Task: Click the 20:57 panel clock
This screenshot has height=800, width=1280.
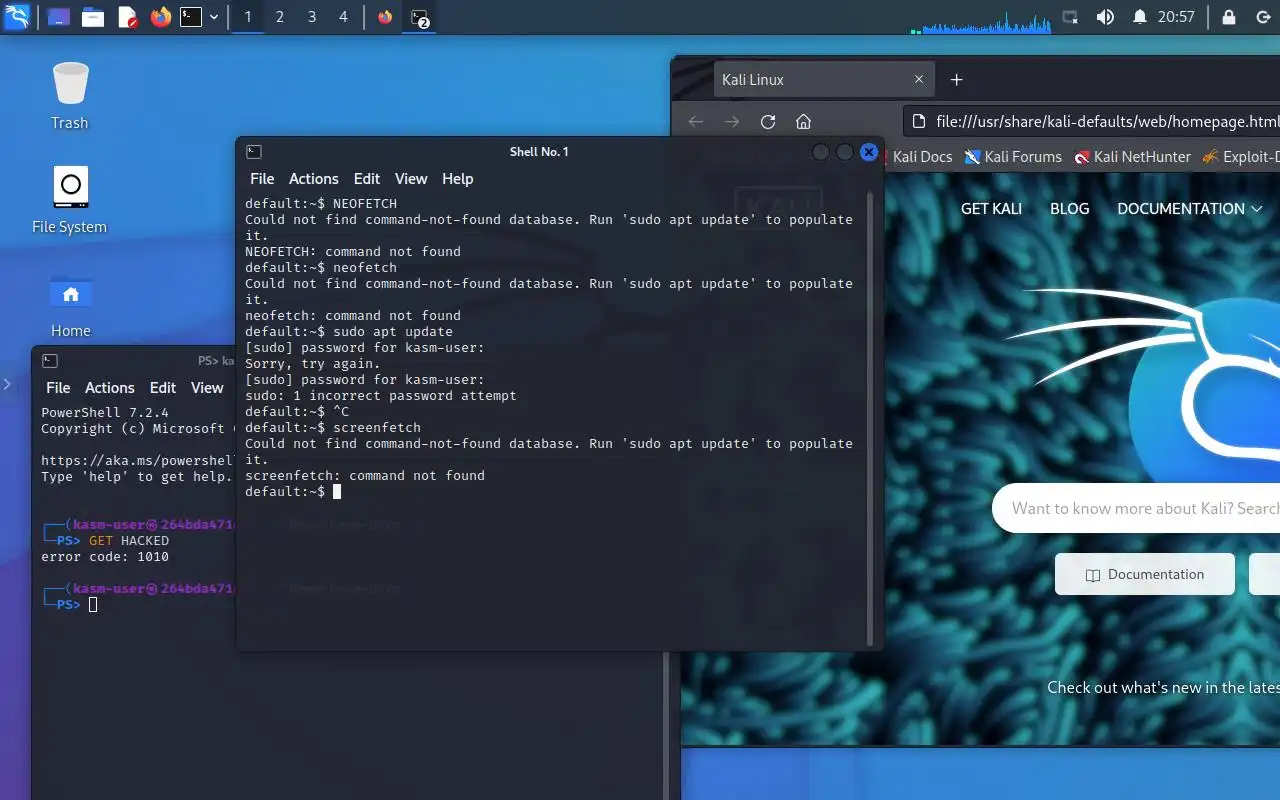Action: coord(1176,17)
